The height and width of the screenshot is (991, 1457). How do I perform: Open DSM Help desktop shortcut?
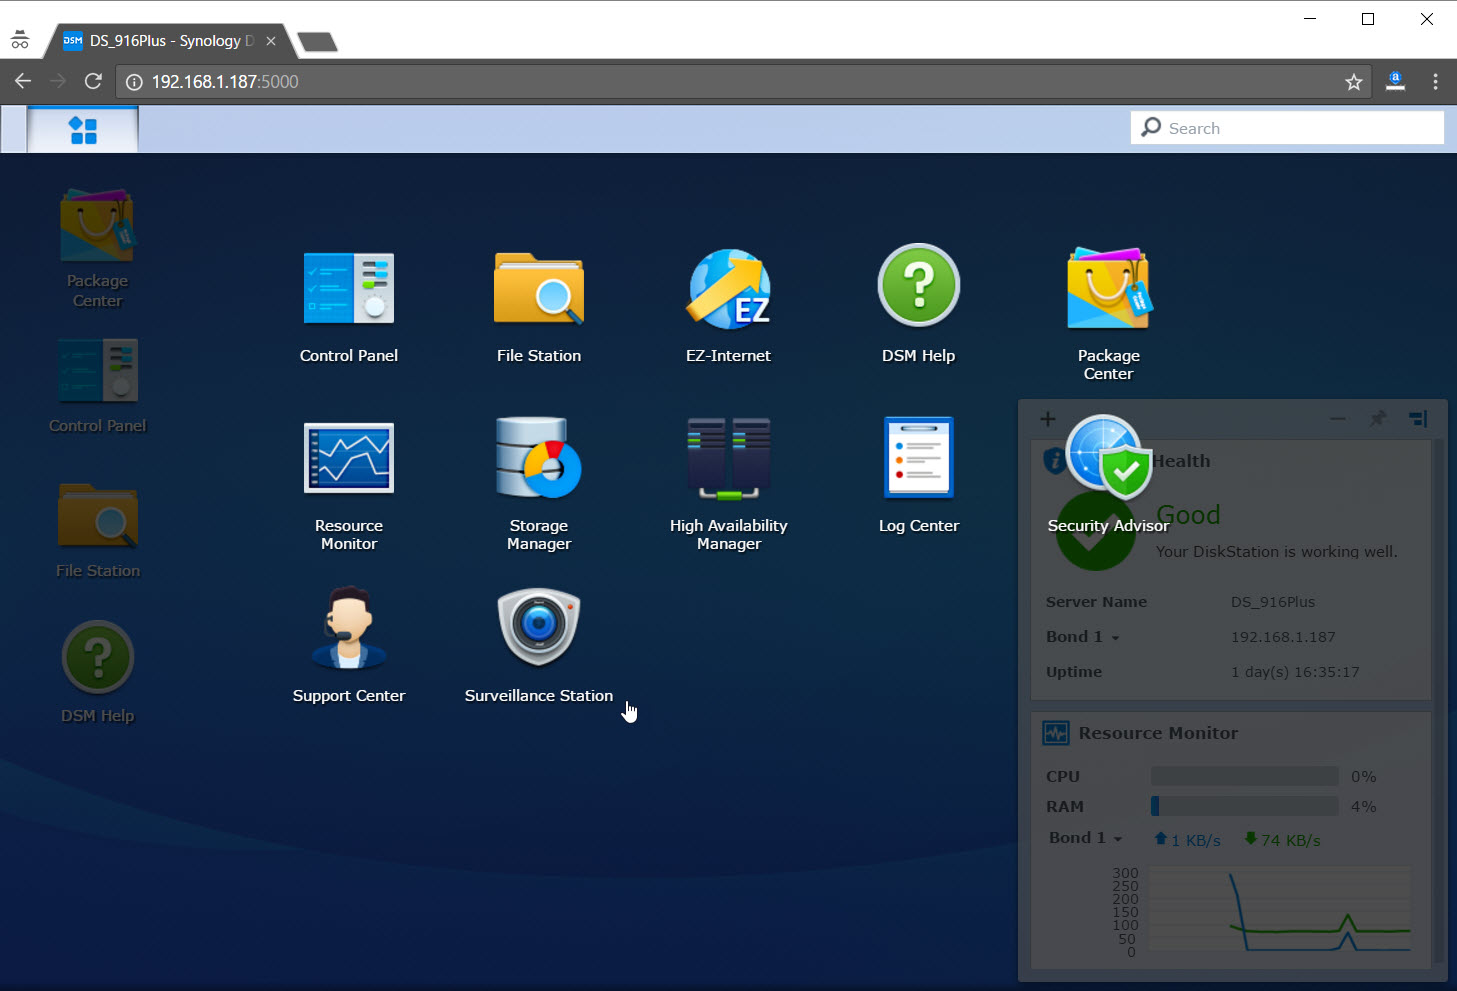click(x=97, y=672)
